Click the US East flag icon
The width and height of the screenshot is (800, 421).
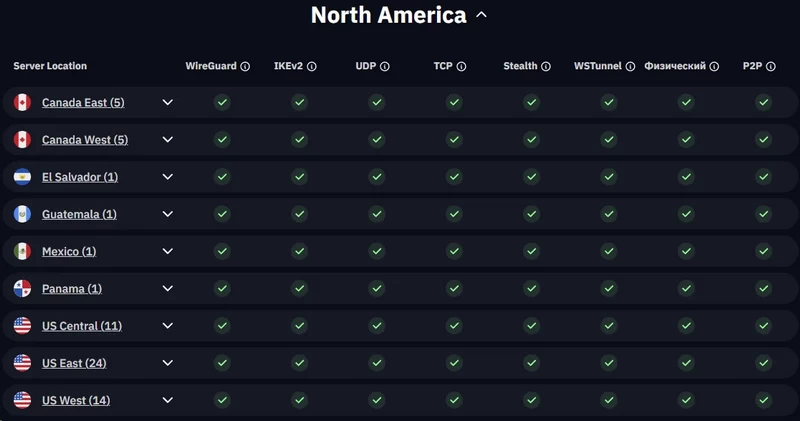click(x=22, y=363)
